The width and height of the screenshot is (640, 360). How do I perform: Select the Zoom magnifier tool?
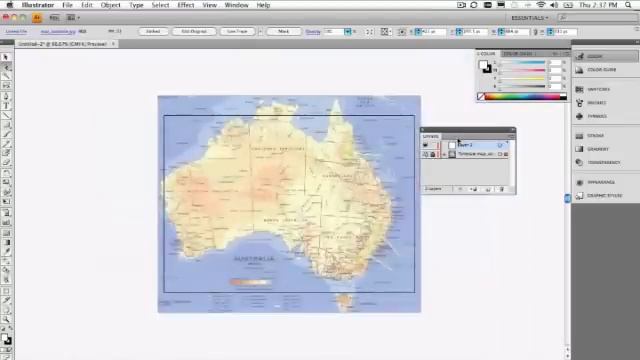(7, 319)
